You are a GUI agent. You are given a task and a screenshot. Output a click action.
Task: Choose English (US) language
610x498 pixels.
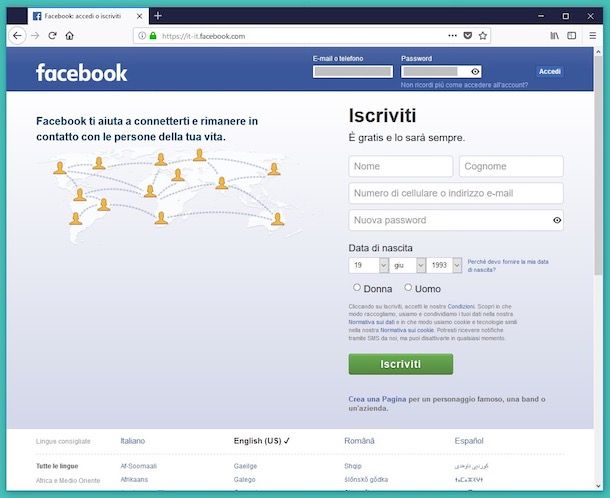(261, 441)
